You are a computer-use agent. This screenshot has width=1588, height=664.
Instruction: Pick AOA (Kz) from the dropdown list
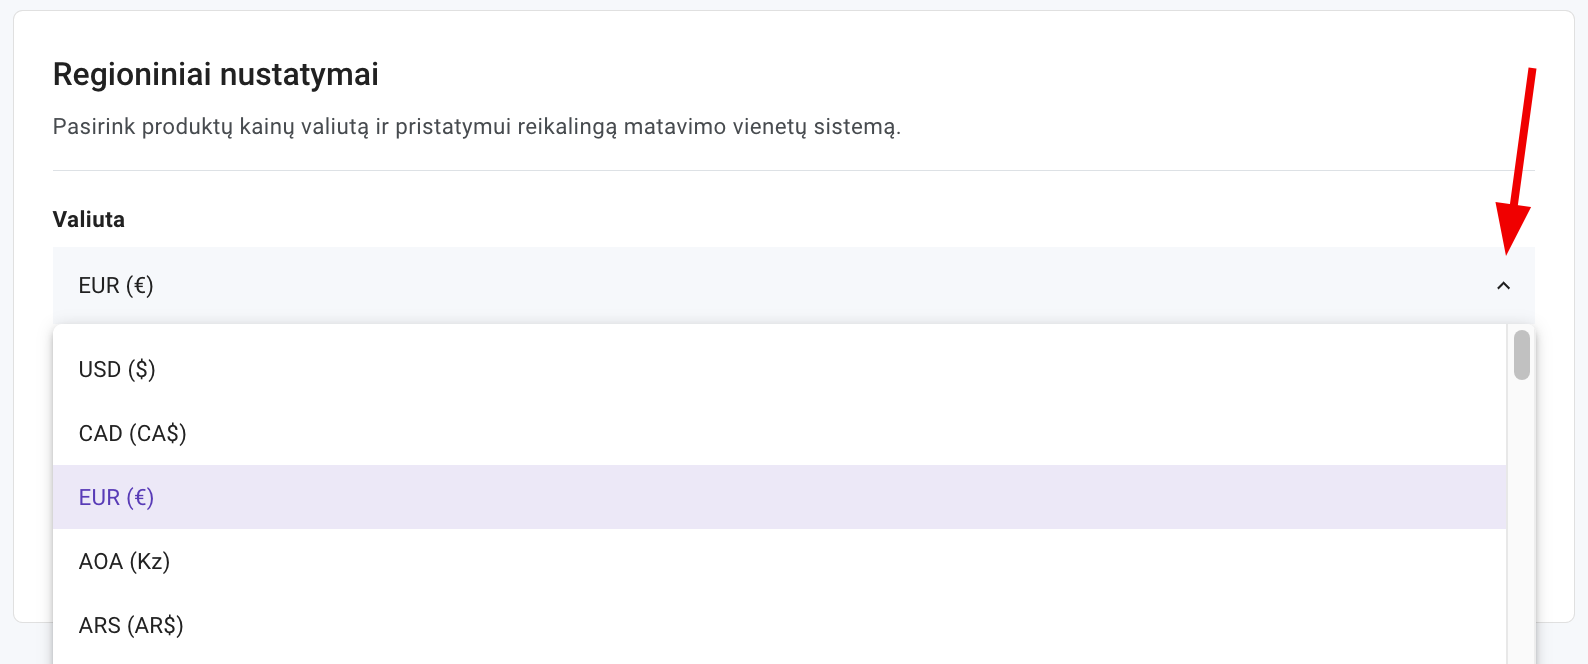pos(124,562)
